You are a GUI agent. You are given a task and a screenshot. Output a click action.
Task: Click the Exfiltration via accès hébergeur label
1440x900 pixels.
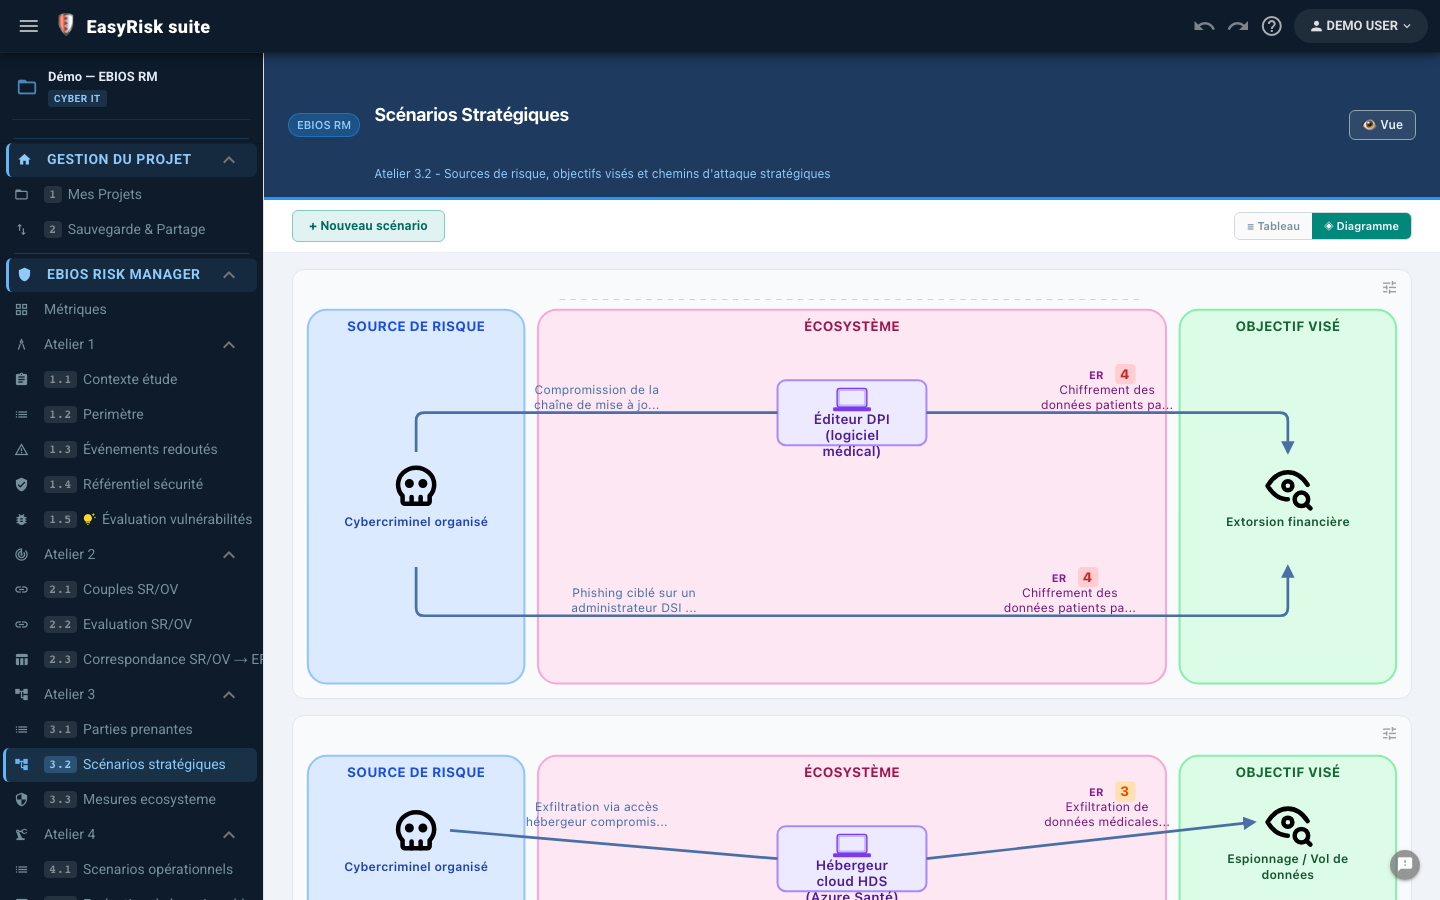597,814
